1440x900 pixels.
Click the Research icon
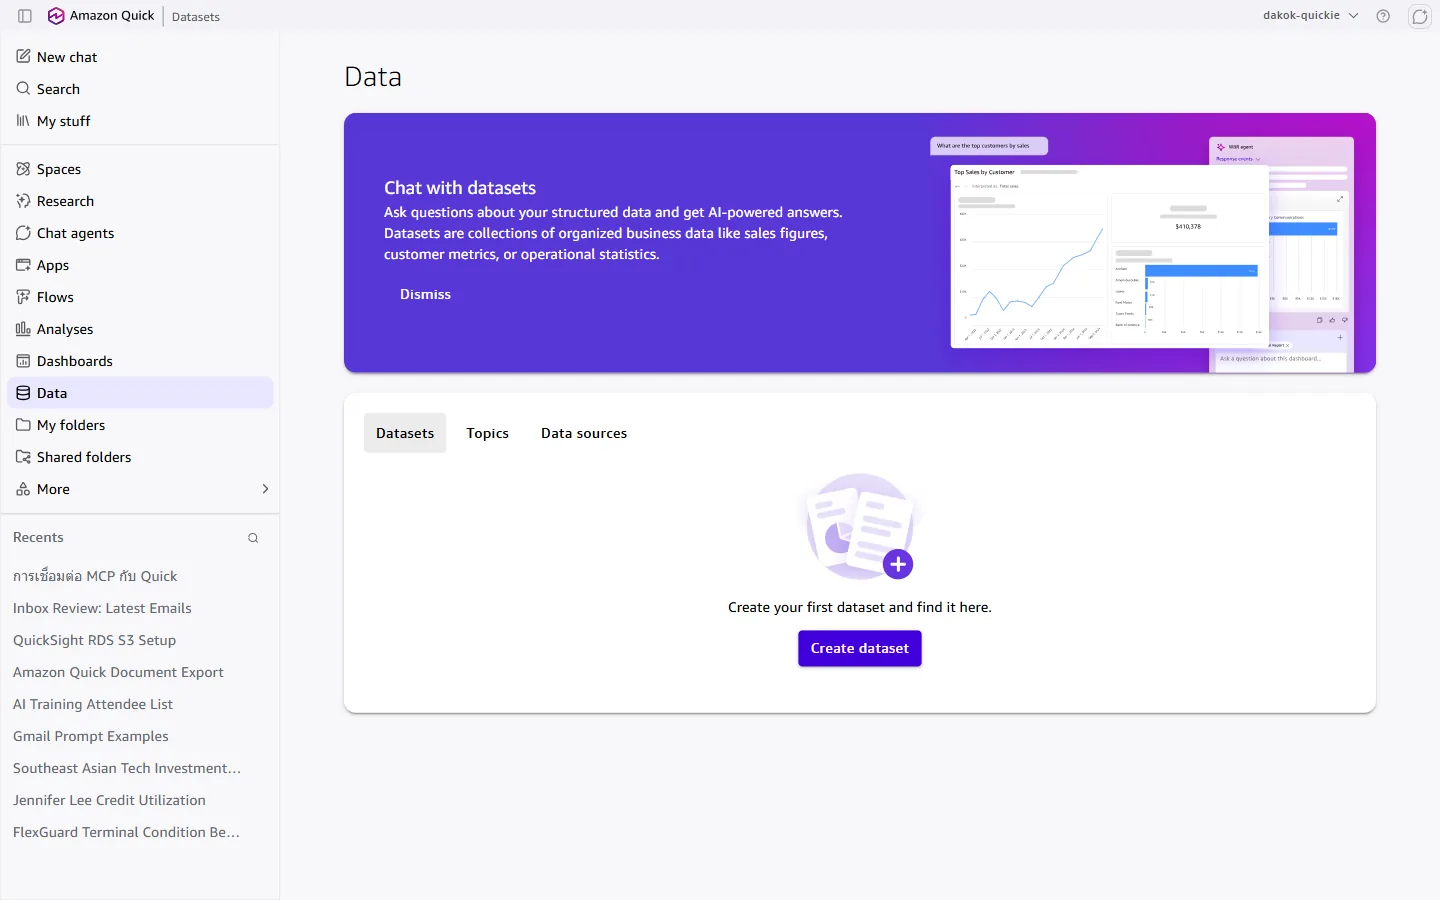coord(23,201)
